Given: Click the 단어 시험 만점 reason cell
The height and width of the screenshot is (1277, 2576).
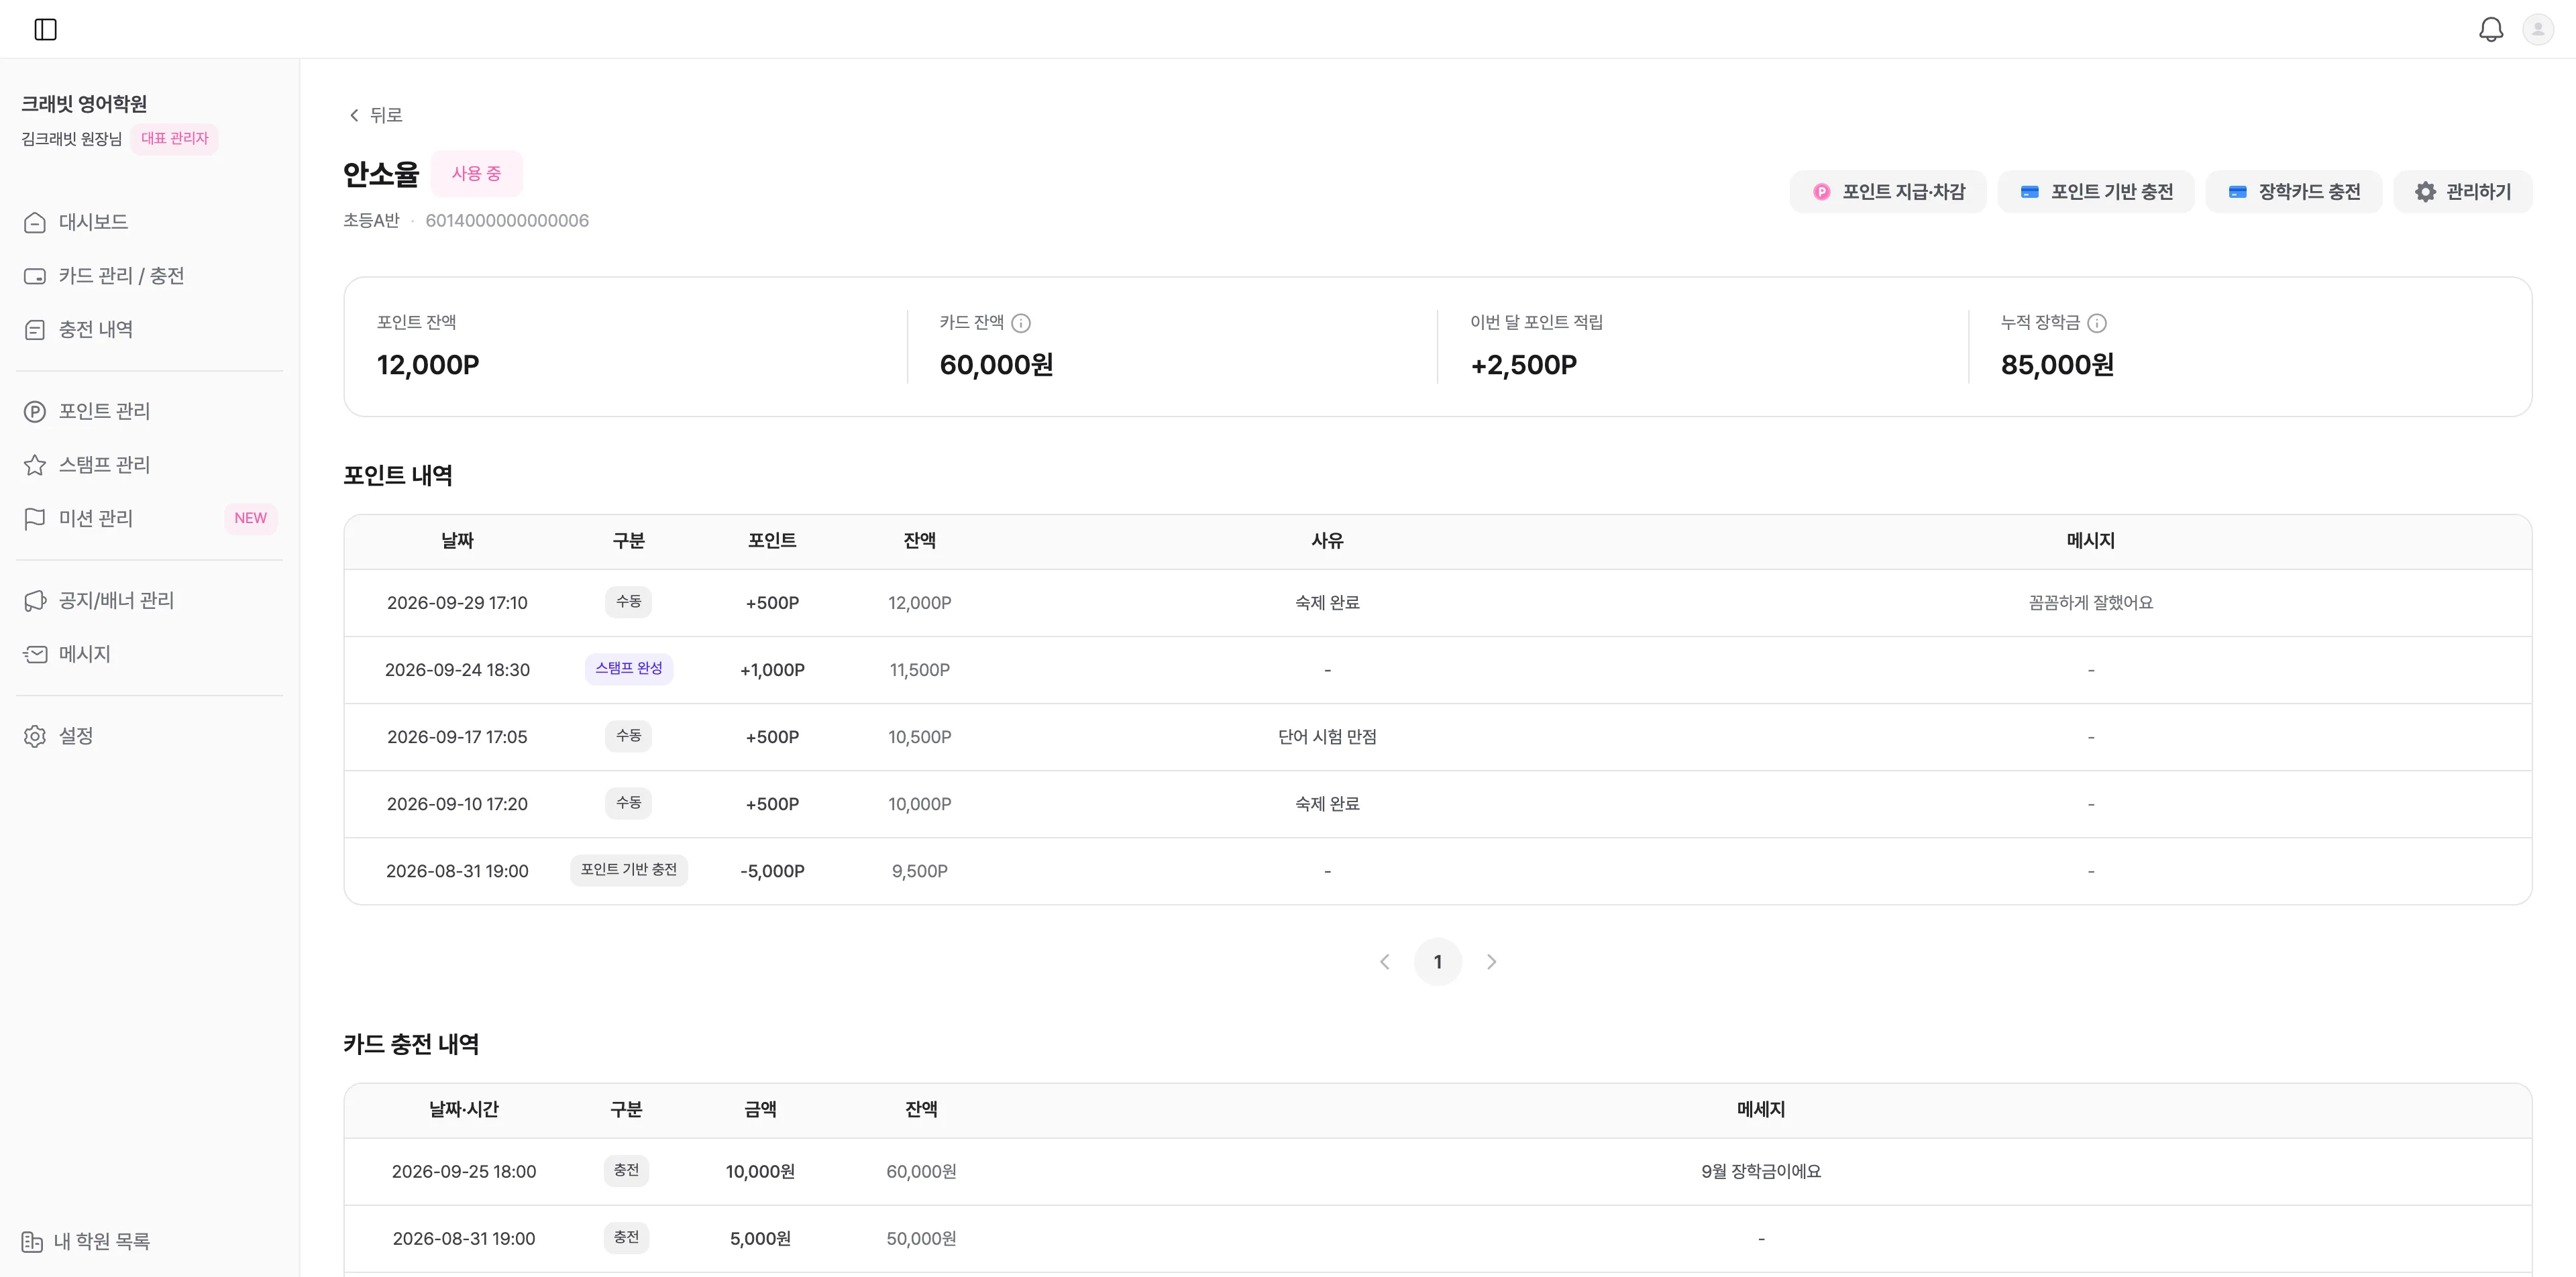Looking at the screenshot, I should pos(1327,737).
